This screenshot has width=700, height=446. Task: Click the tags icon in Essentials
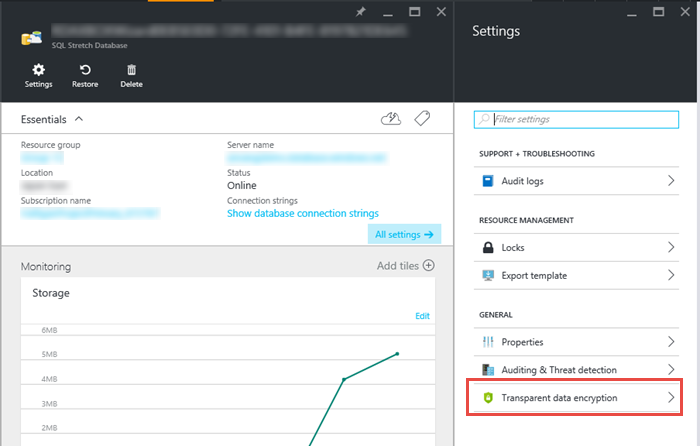[x=422, y=119]
